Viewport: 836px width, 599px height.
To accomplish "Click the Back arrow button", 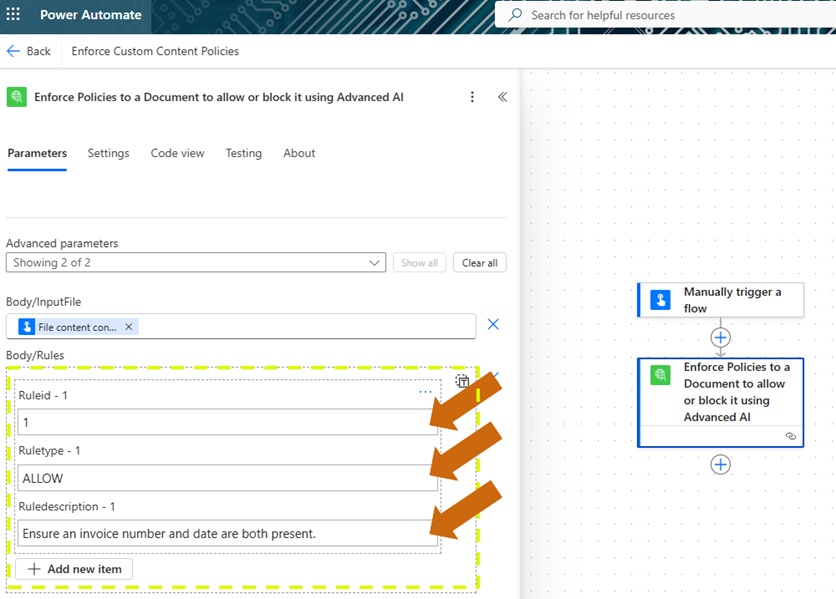I will [x=28, y=51].
